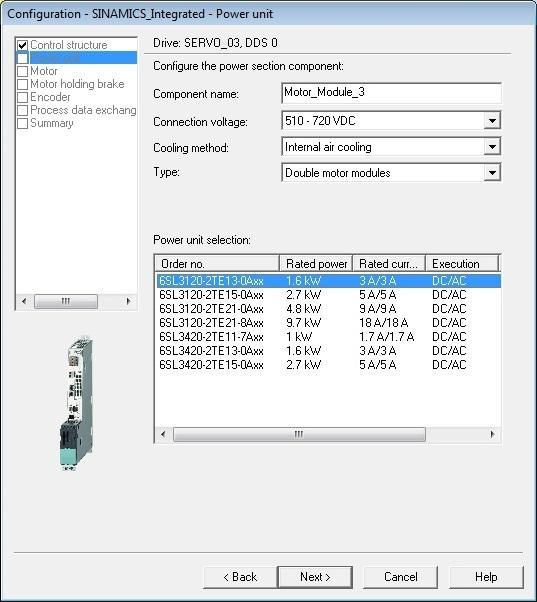
Task: Click the power unit list scrollbar right arrow
Action: [492, 434]
